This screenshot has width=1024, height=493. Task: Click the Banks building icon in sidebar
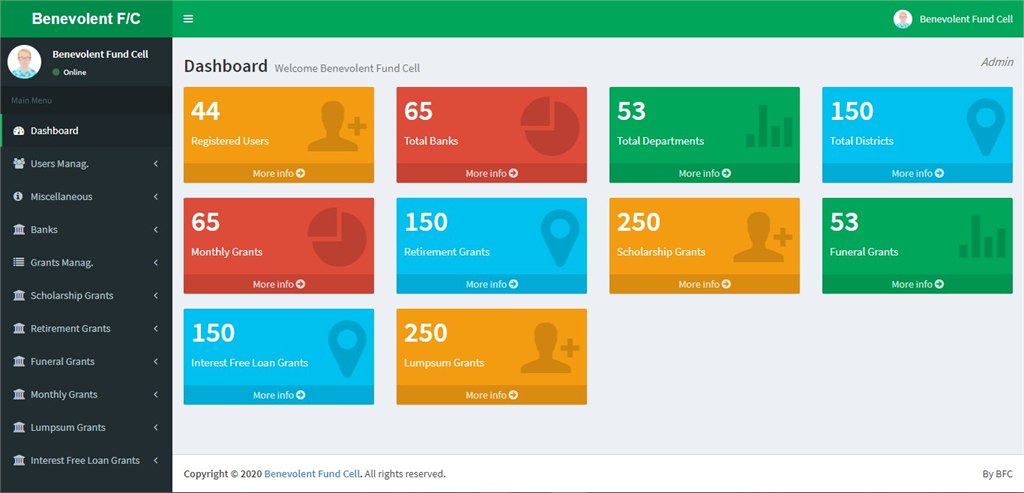coord(19,230)
